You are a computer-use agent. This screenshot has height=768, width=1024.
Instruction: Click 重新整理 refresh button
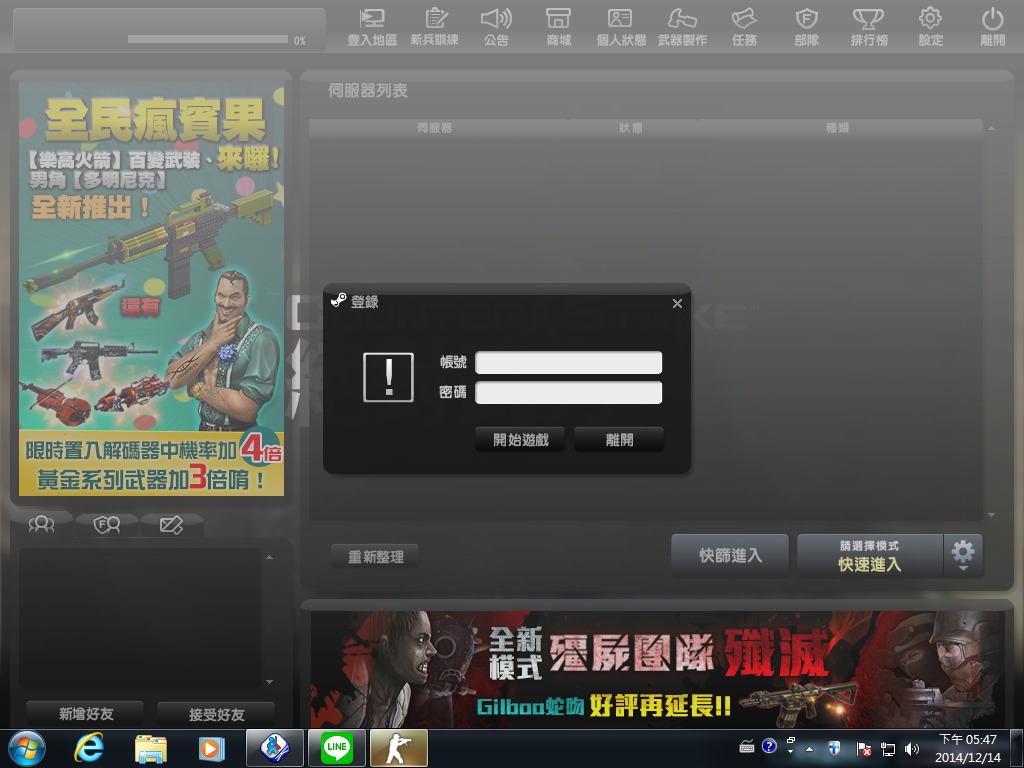[375, 556]
